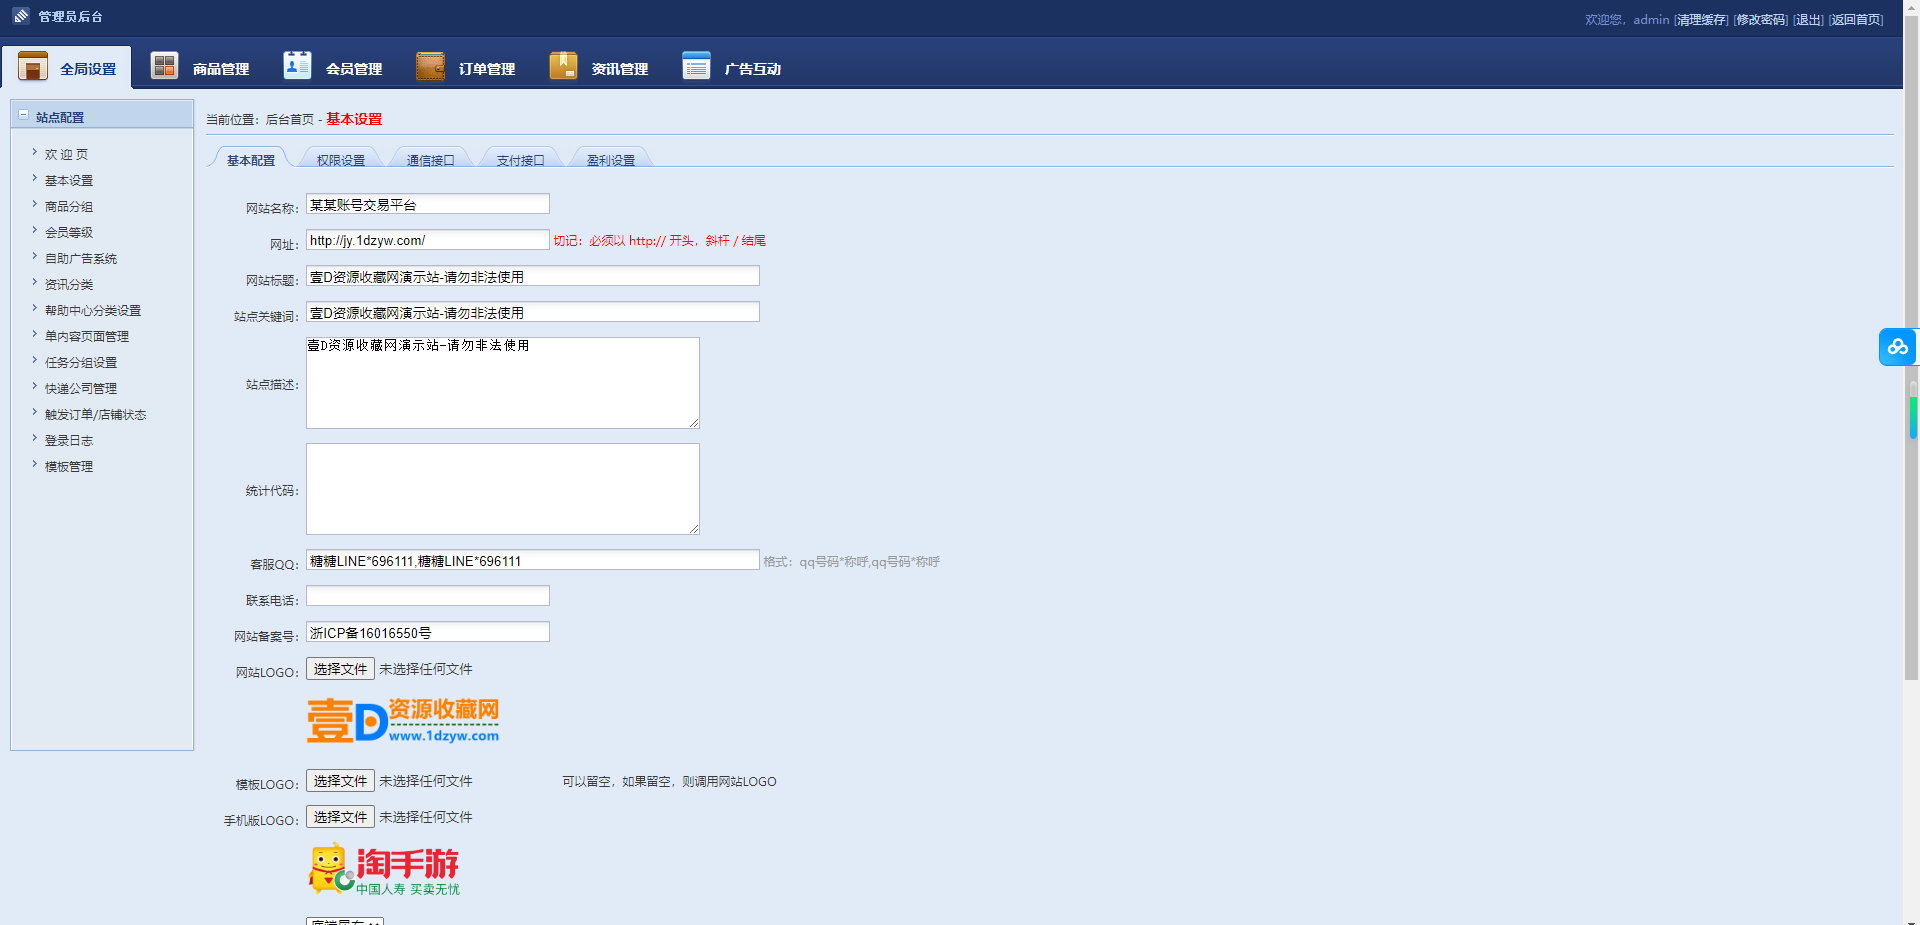Choose file for 手机版LOGO
Screen dimensions: 1920x925
pos(340,817)
